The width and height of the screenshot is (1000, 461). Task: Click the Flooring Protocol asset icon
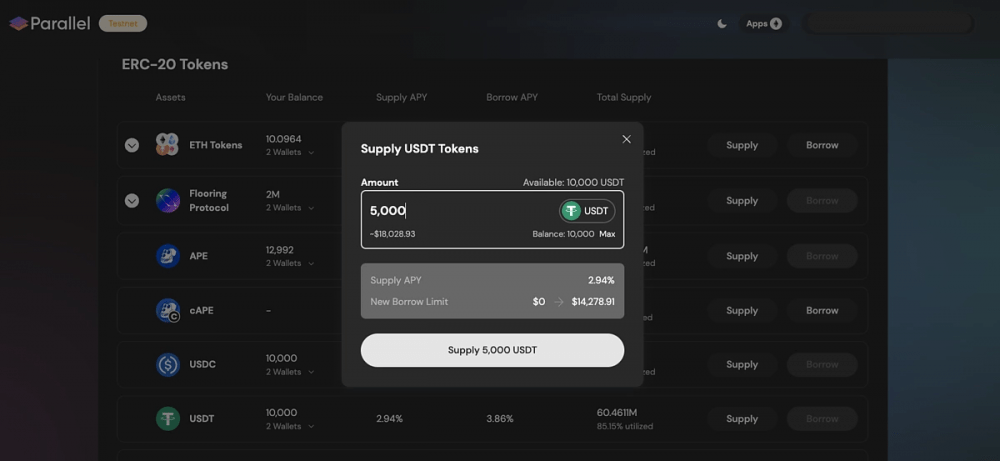[x=168, y=200]
